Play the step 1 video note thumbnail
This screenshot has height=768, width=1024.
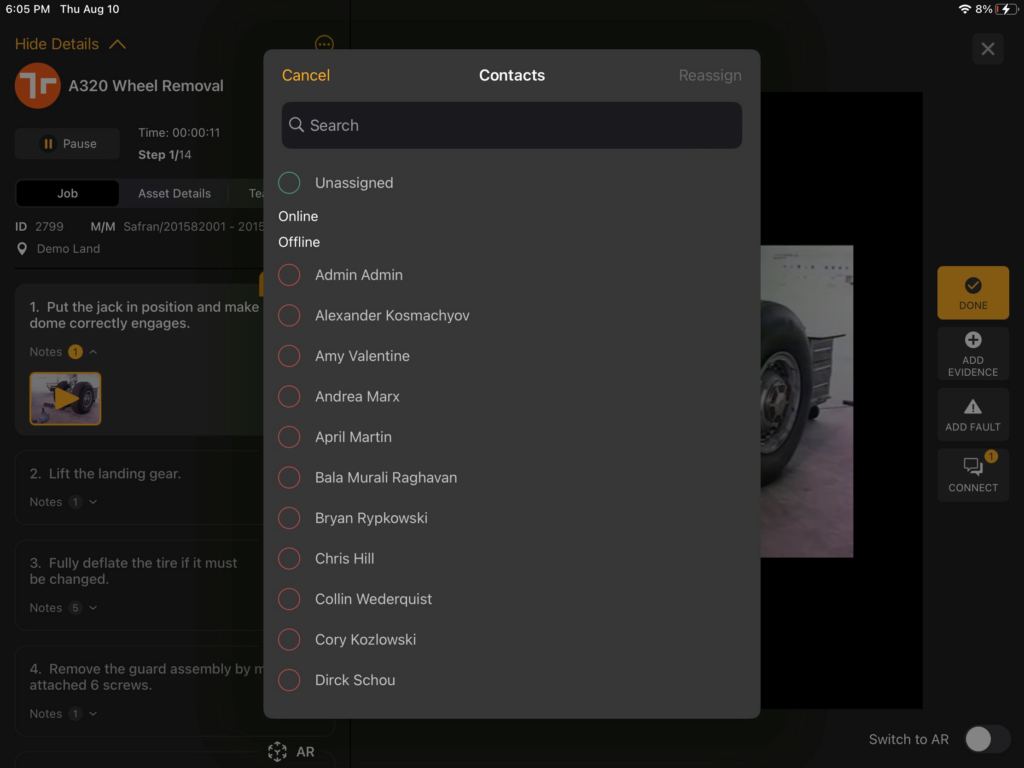click(65, 398)
